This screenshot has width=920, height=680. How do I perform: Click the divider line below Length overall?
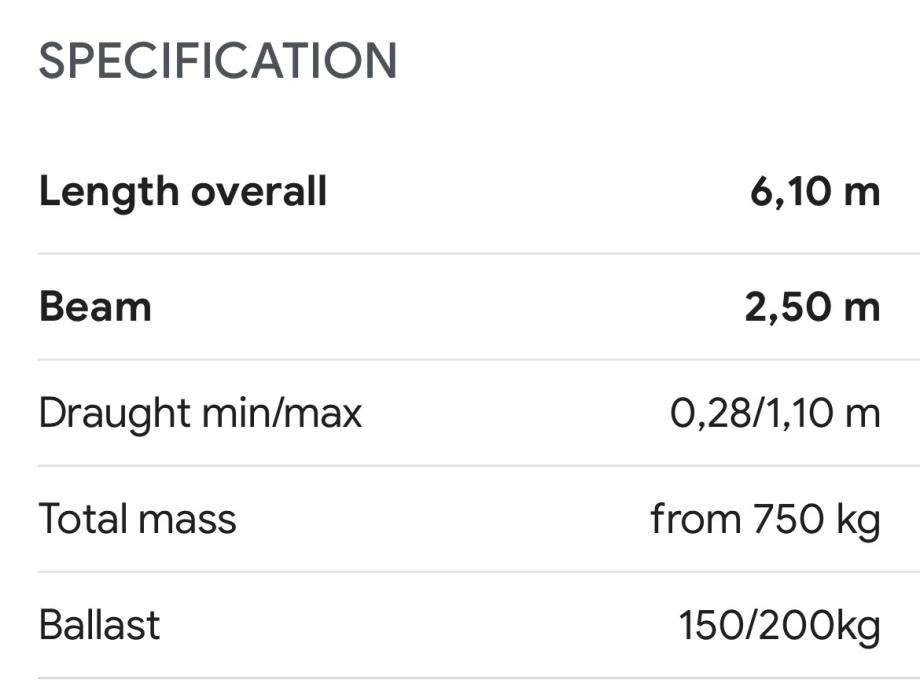point(460,253)
